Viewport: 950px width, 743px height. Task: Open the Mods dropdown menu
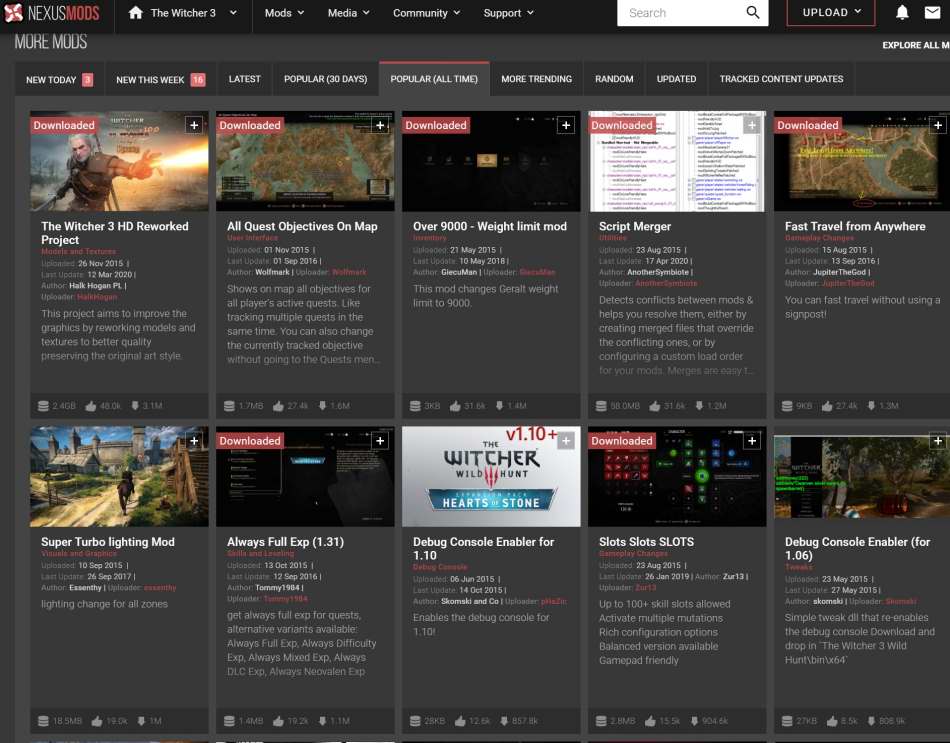tap(284, 13)
